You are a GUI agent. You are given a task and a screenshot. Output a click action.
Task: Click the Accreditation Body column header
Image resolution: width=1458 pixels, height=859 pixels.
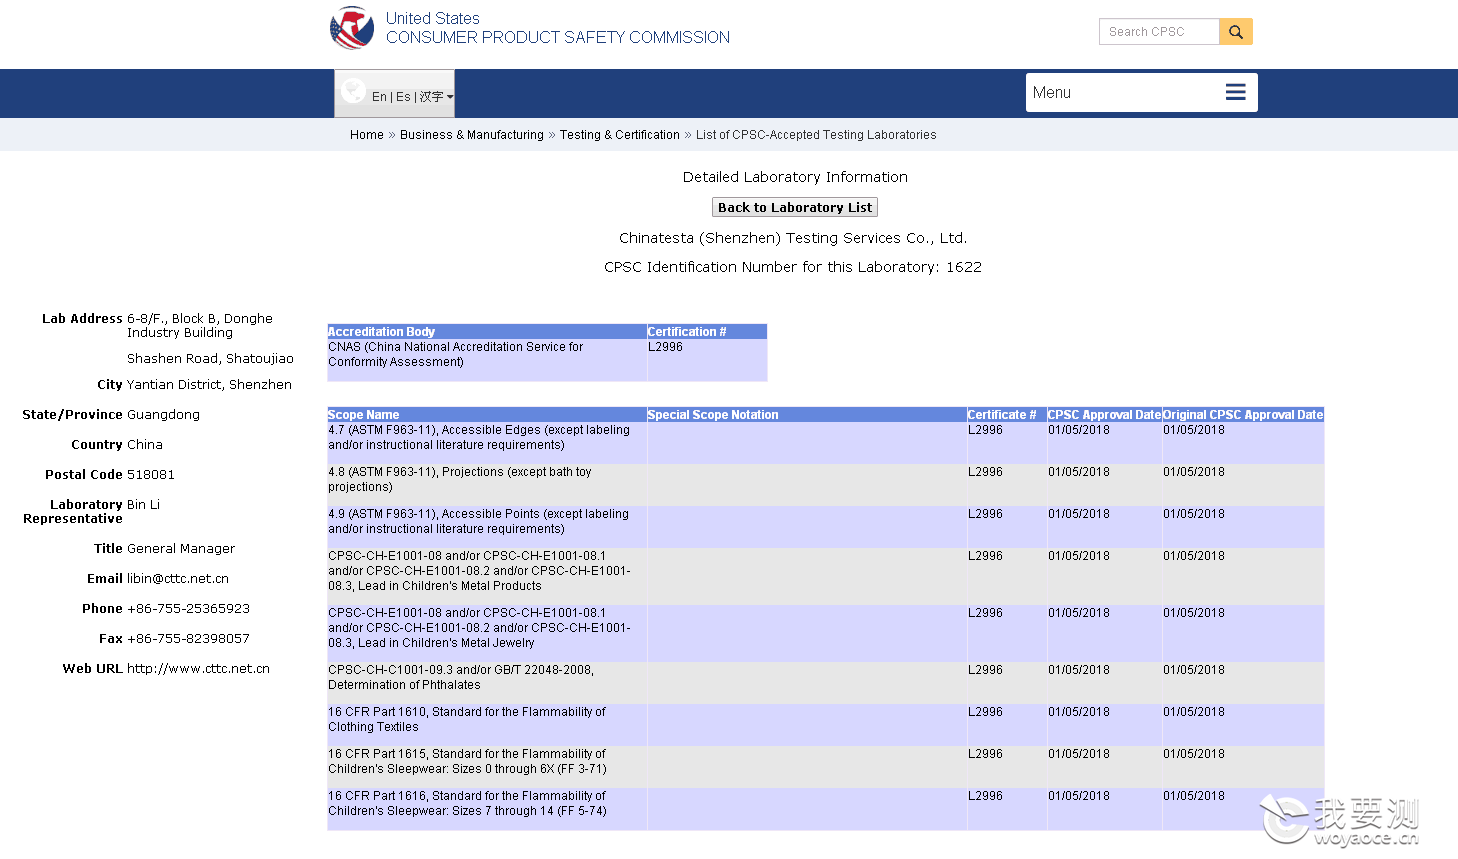[381, 332]
